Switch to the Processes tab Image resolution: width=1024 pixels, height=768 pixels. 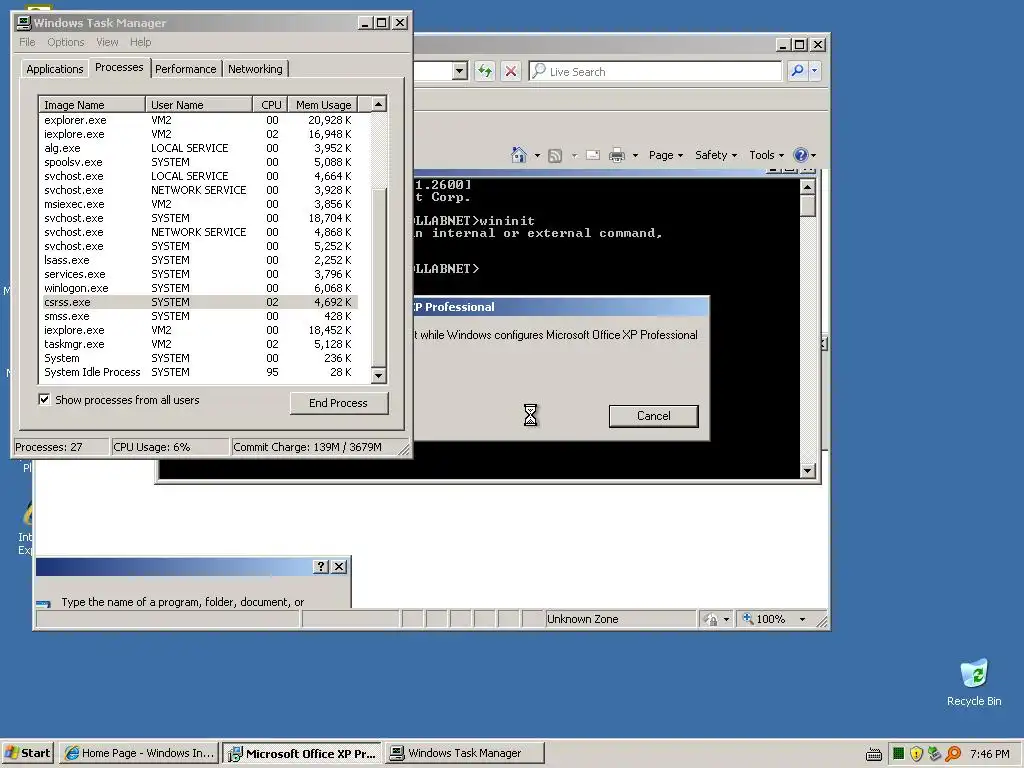click(119, 67)
